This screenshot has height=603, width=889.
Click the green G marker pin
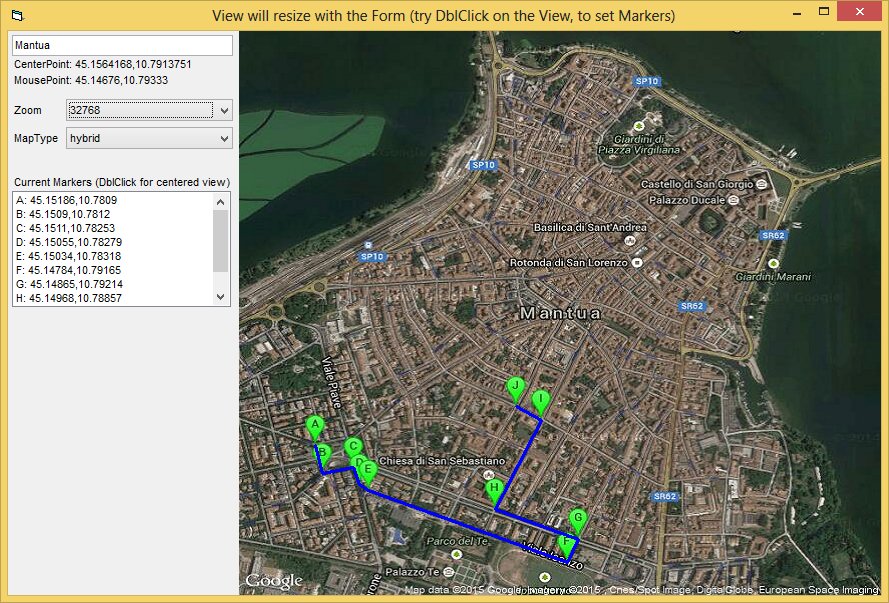coord(577,519)
